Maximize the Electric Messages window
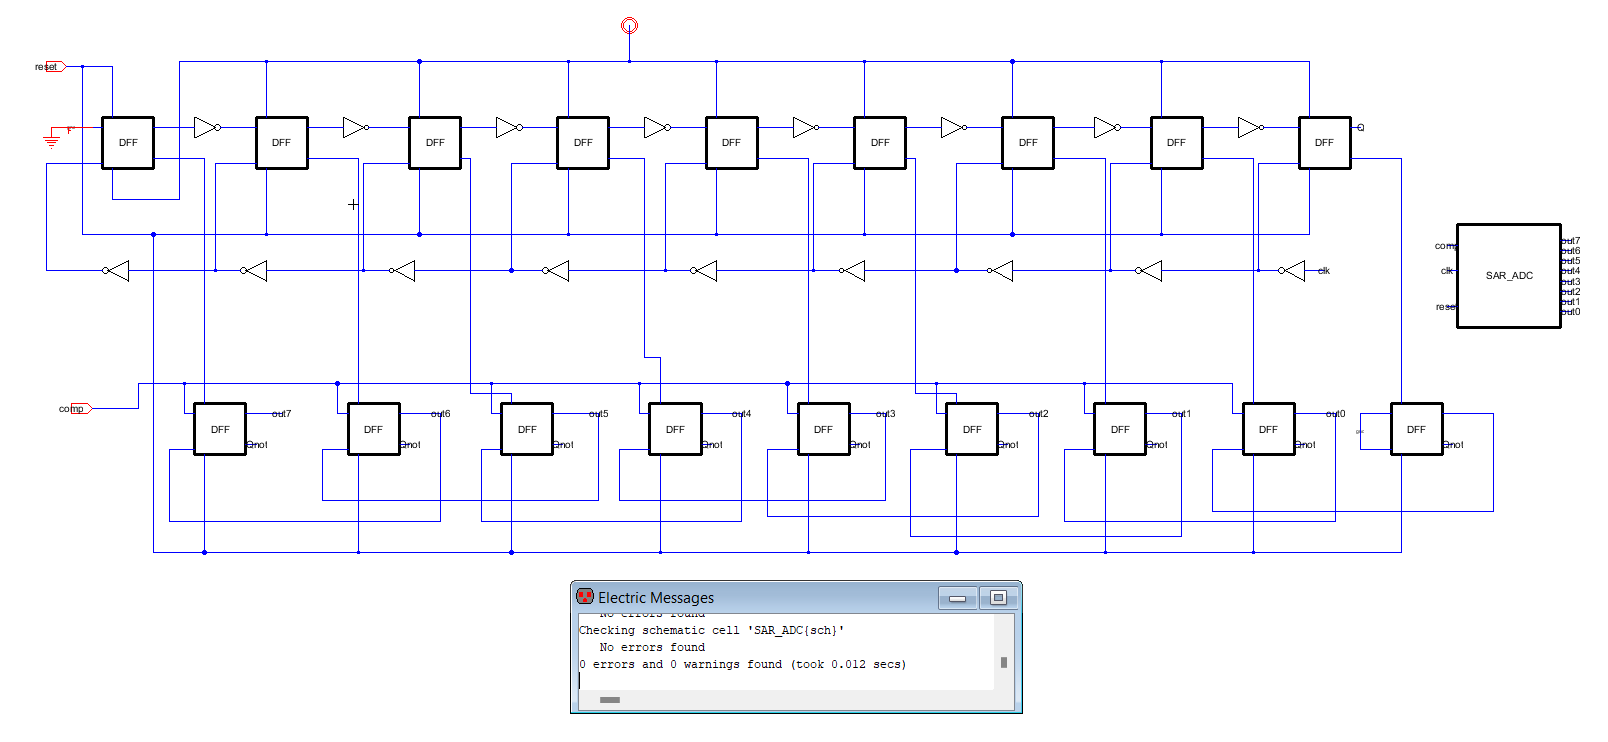 point(998,598)
